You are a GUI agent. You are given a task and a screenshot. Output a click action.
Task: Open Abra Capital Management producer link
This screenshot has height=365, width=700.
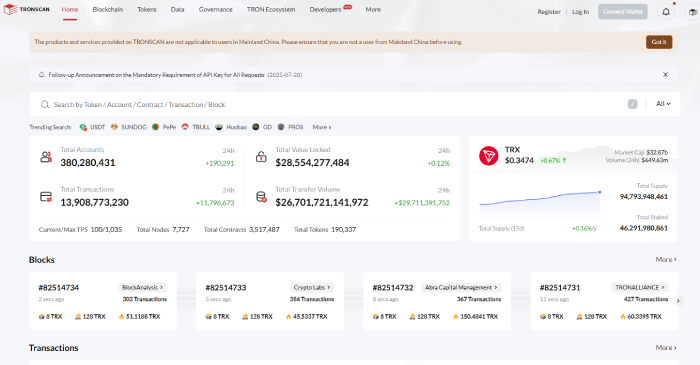point(461,287)
